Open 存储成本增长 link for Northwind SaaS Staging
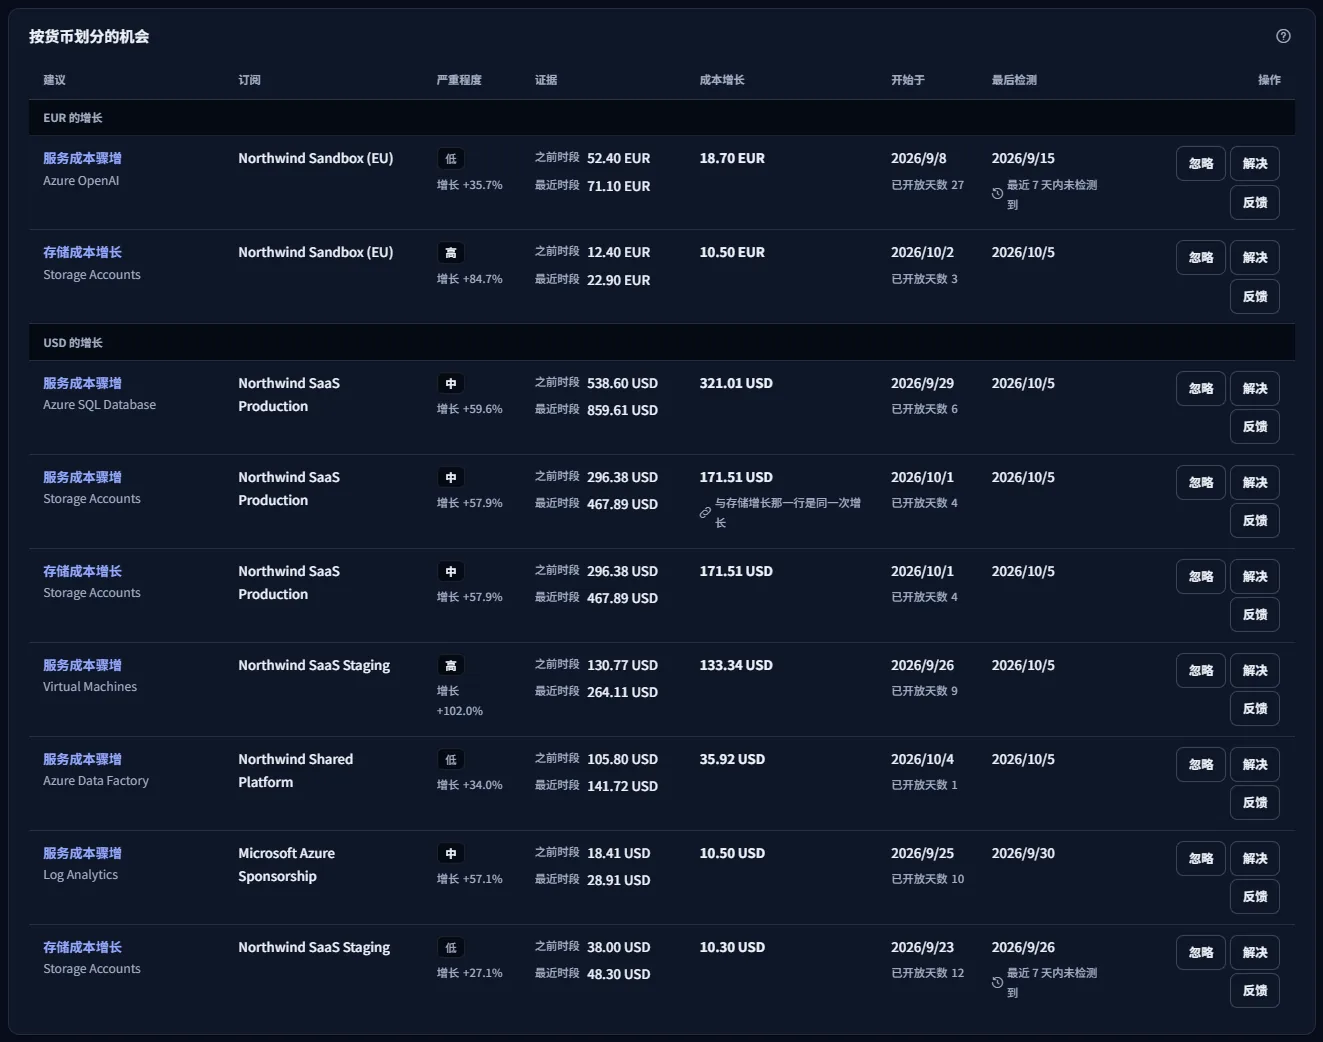 pyautogui.click(x=82, y=947)
